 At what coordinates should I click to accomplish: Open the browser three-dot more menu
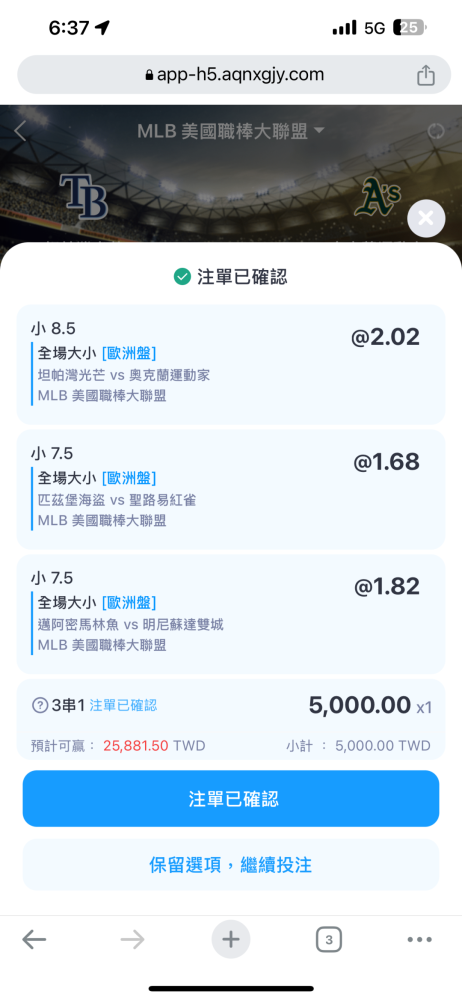click(x=419, y=939)
